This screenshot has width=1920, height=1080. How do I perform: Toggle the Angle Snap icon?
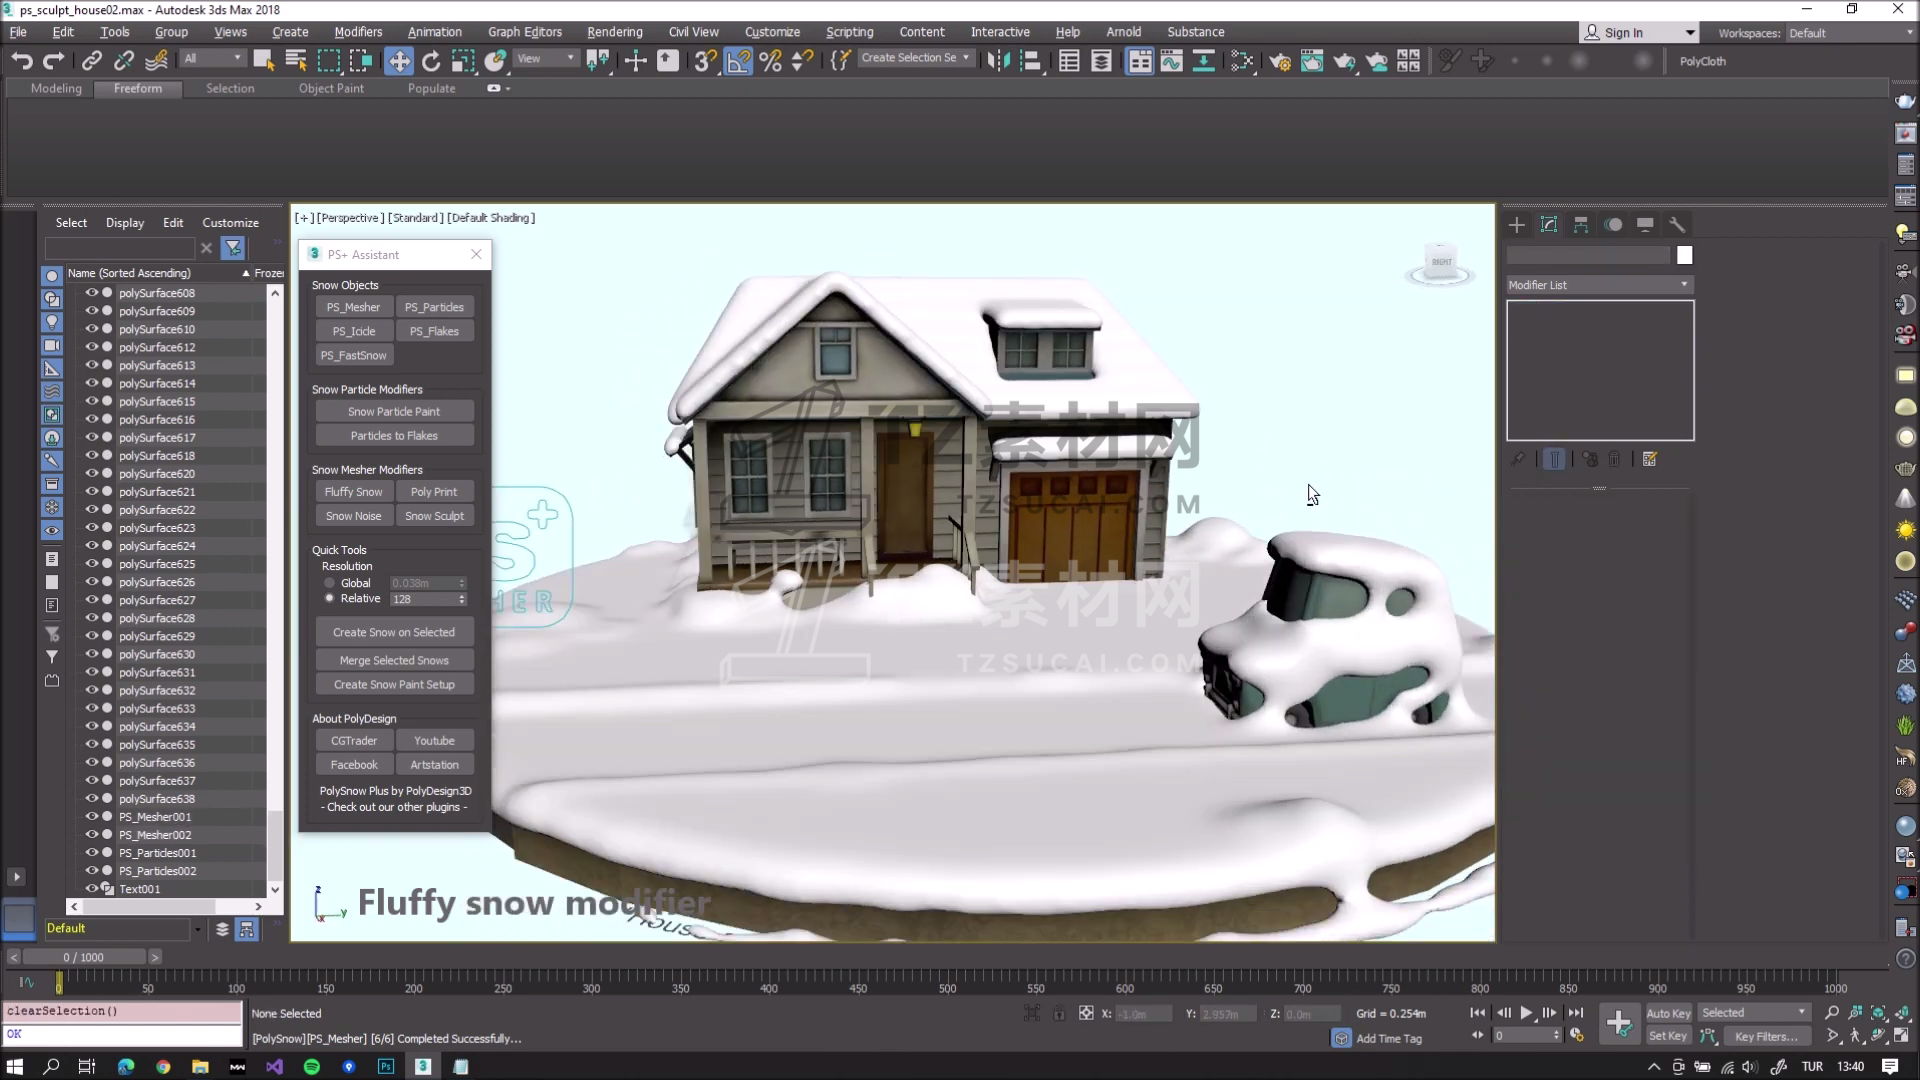738,61
